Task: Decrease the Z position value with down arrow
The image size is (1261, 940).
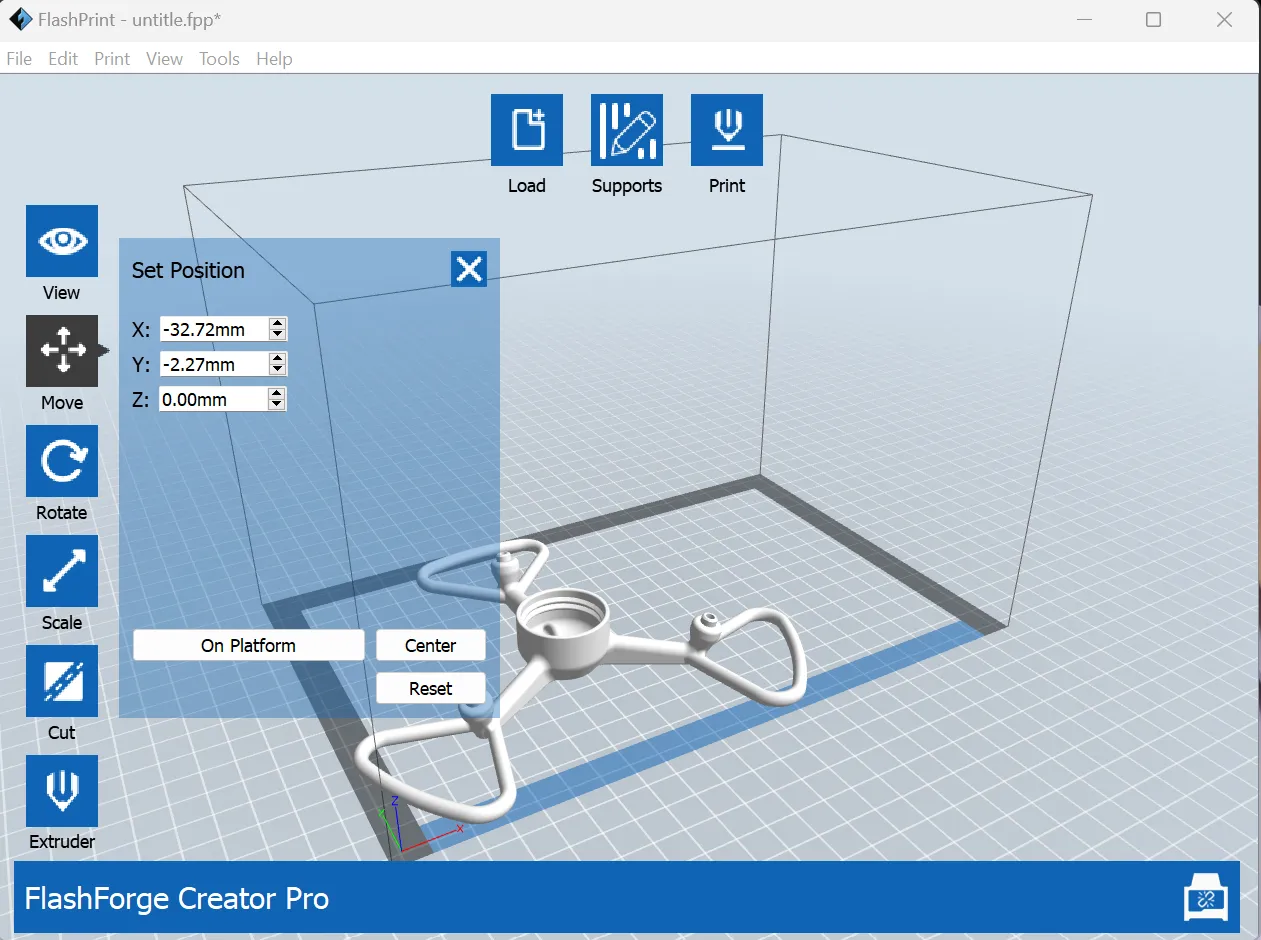Action: tap(278, 405)
